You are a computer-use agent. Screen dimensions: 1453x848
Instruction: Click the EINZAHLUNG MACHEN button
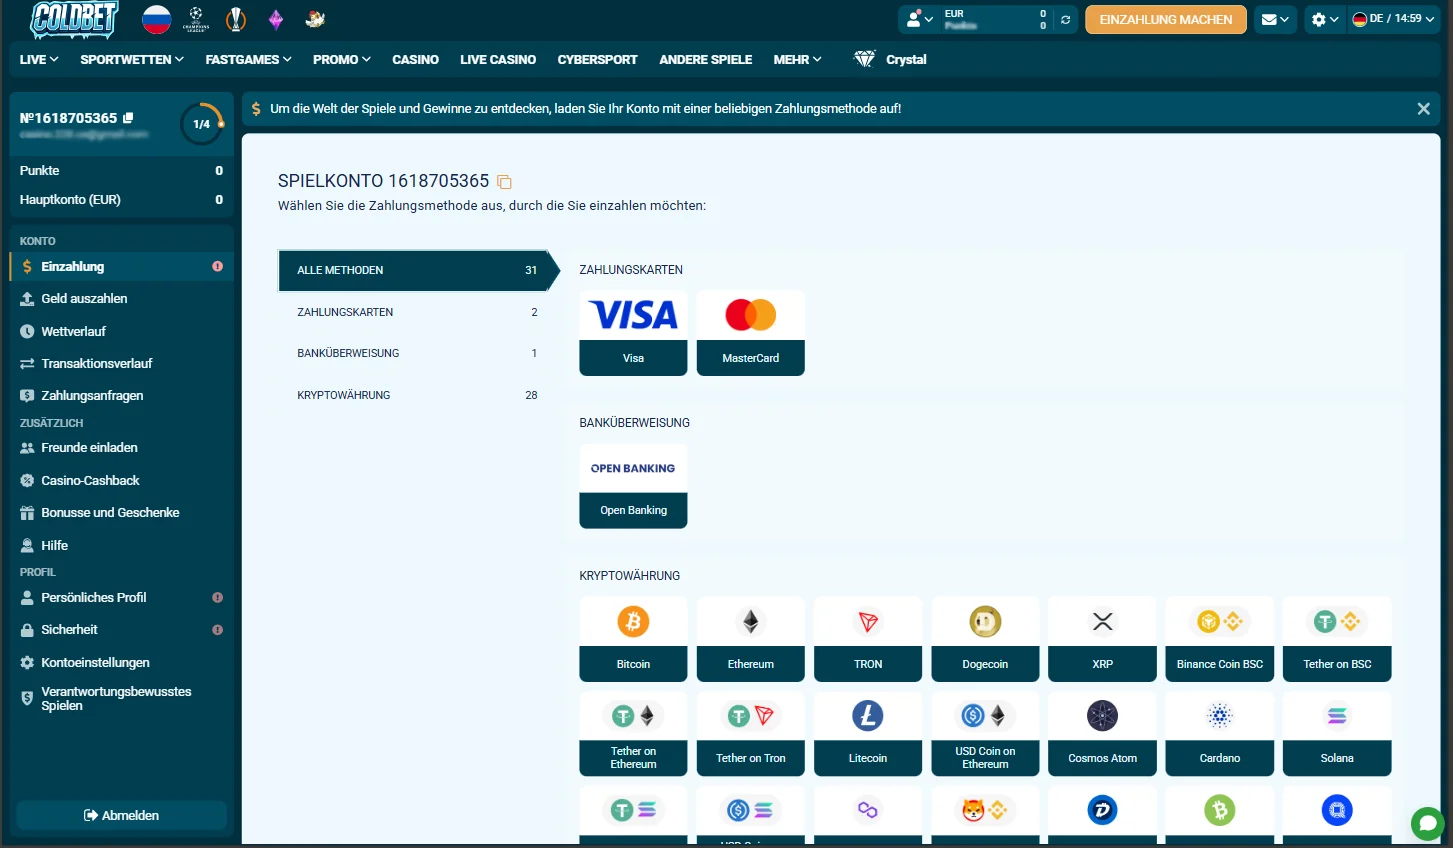[x=1165, y=19]
